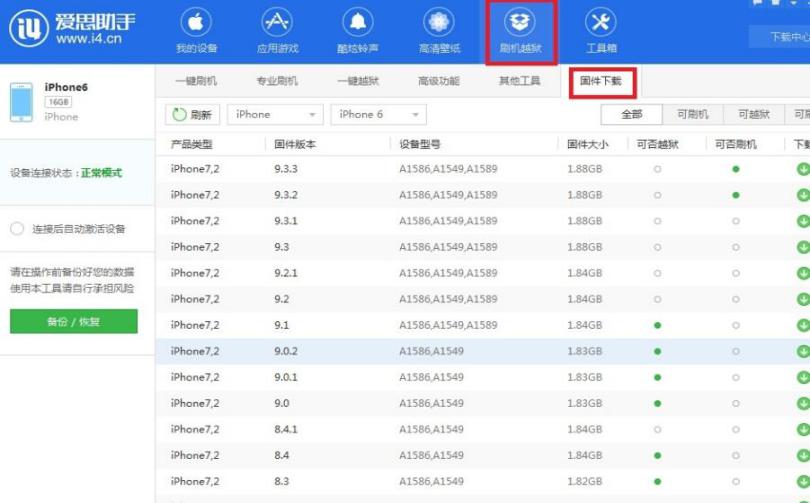Download firmware 9.1 via green arrow

[803, 325]
